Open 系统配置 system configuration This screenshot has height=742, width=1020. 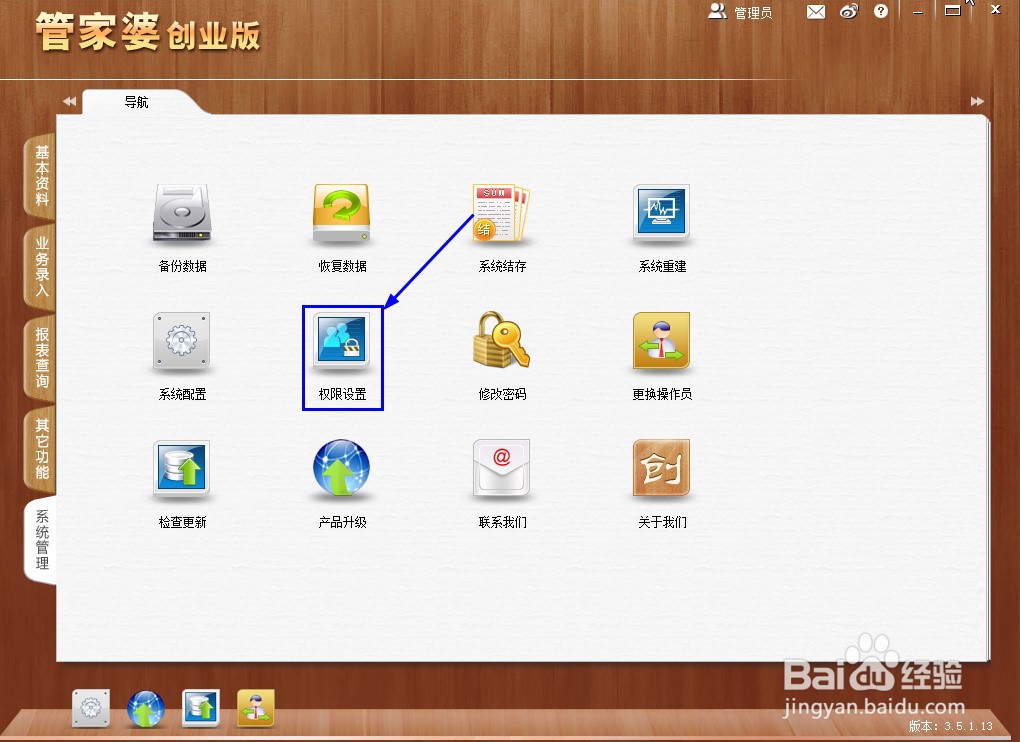tap(181, 340)
